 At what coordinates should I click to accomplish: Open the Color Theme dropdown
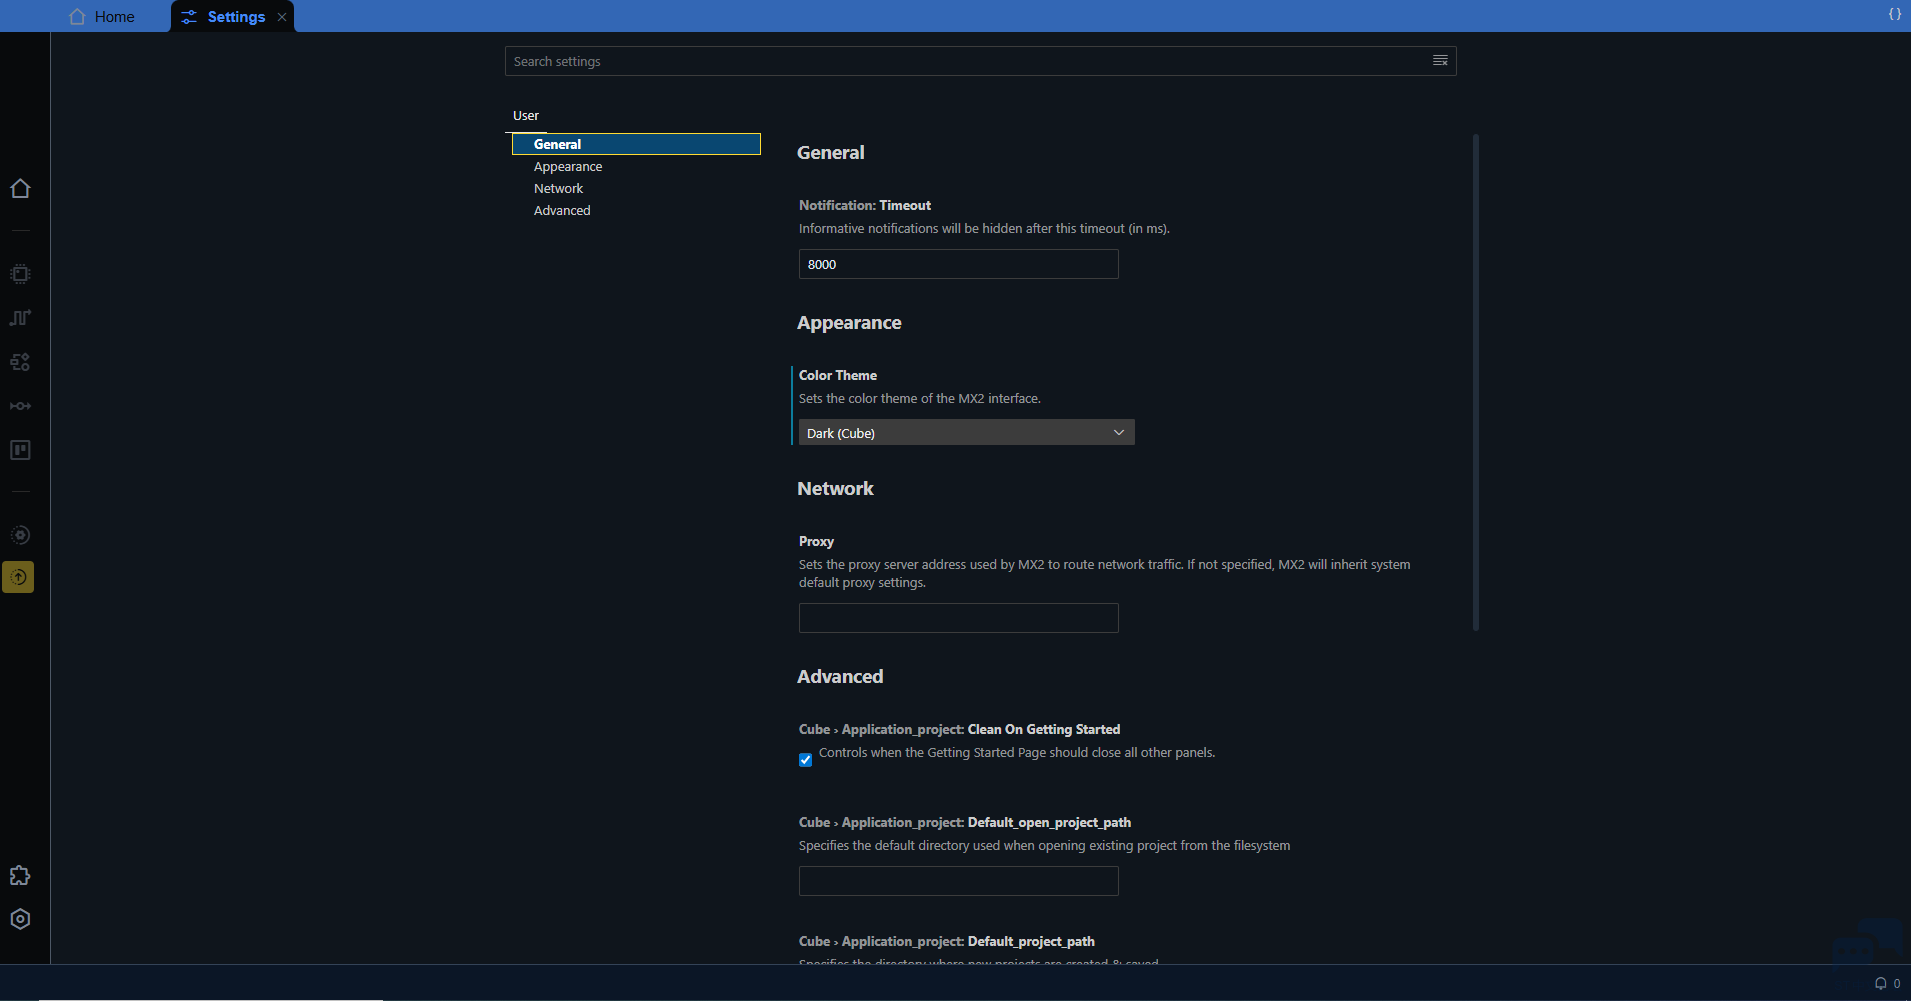click(x=966, y=433)
